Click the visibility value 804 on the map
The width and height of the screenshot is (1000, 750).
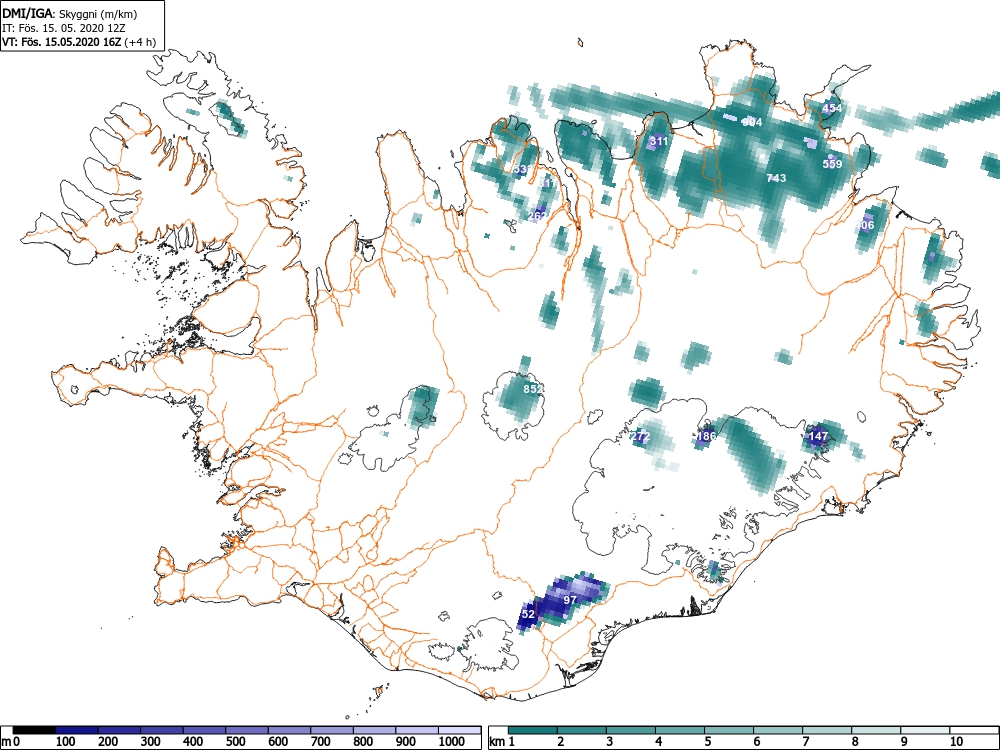753,122
